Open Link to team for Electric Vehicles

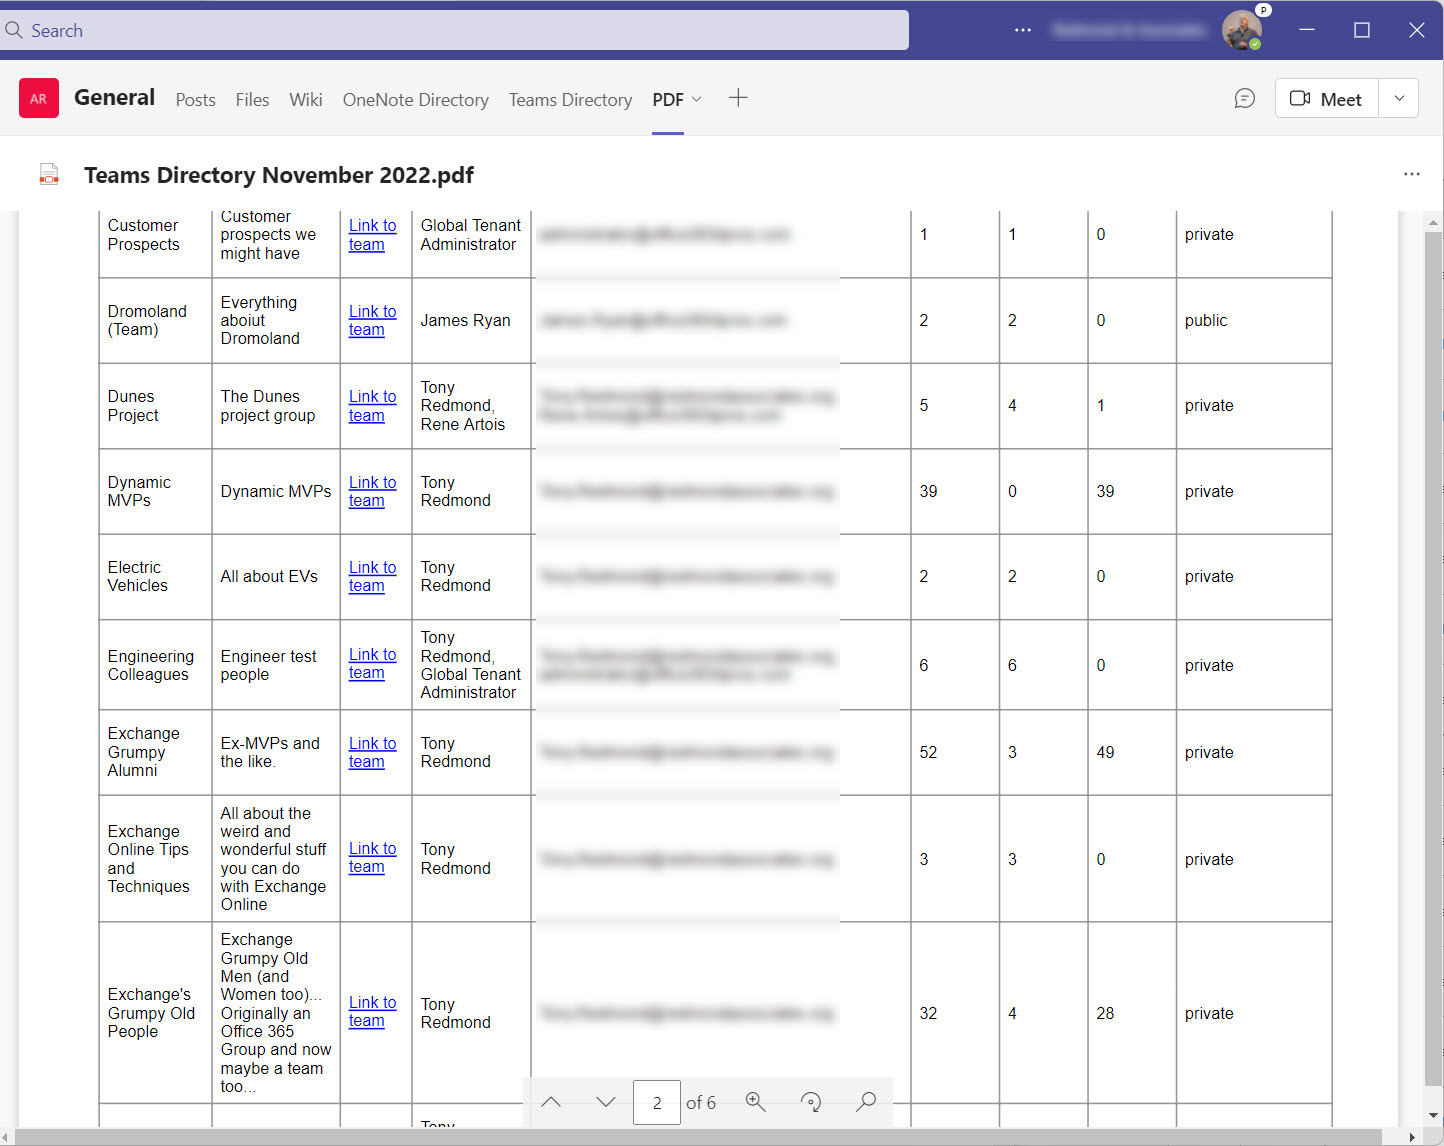coord(372,576)
